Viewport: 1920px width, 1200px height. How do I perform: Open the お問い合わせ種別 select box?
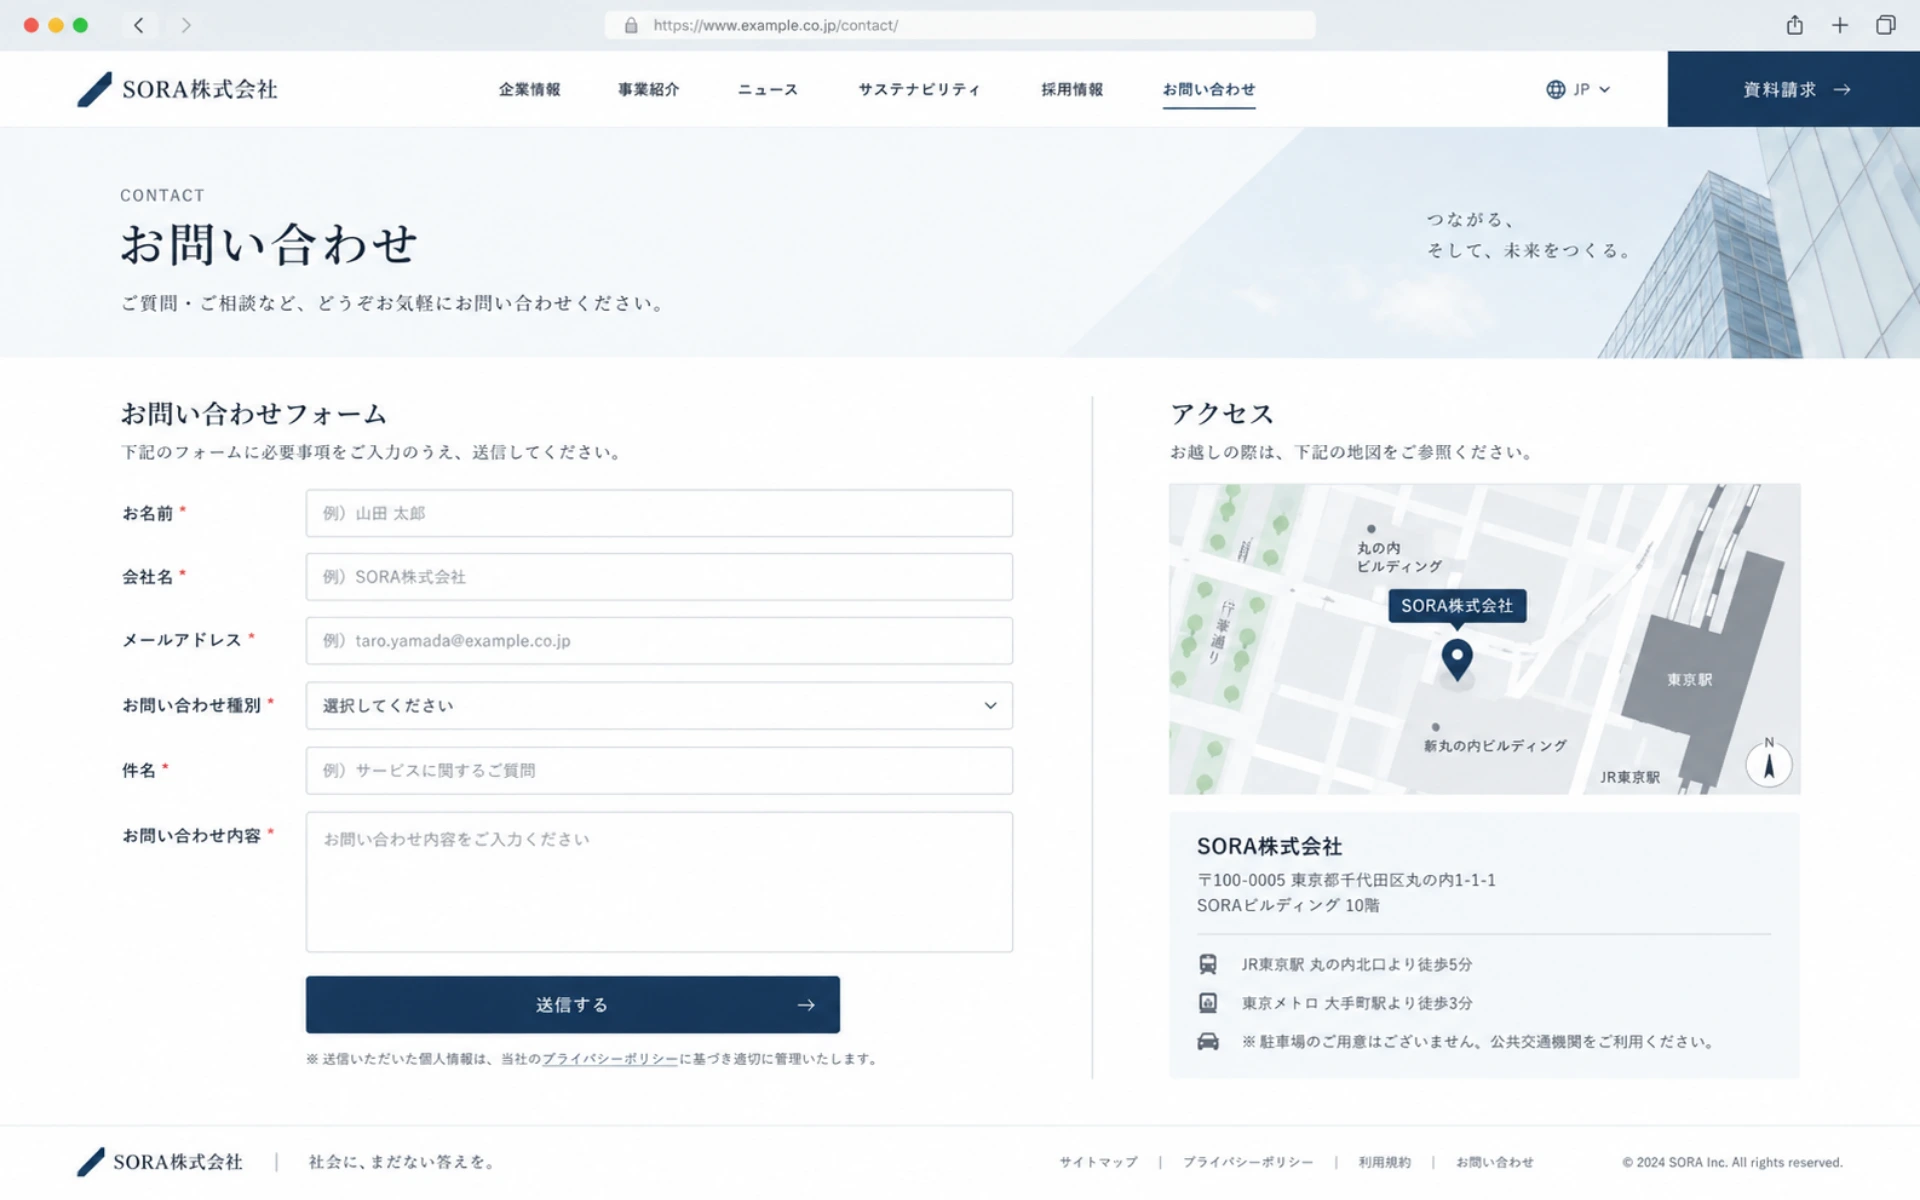(659, 705)
